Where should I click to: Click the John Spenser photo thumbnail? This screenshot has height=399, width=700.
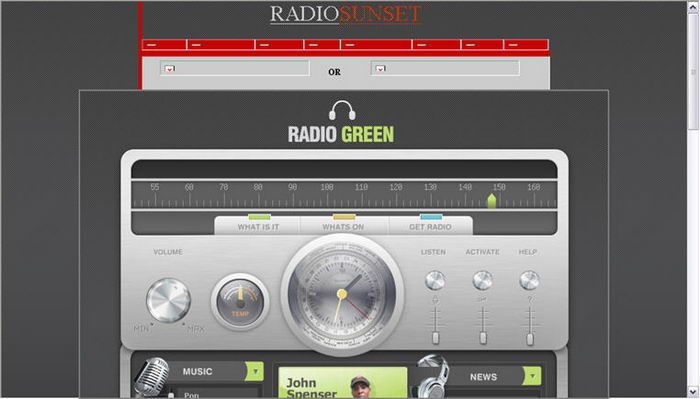361,387
